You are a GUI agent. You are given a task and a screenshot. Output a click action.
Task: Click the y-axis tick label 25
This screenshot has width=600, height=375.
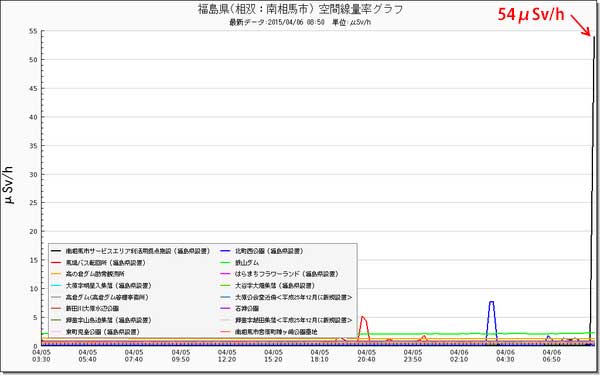coord(33,203)
